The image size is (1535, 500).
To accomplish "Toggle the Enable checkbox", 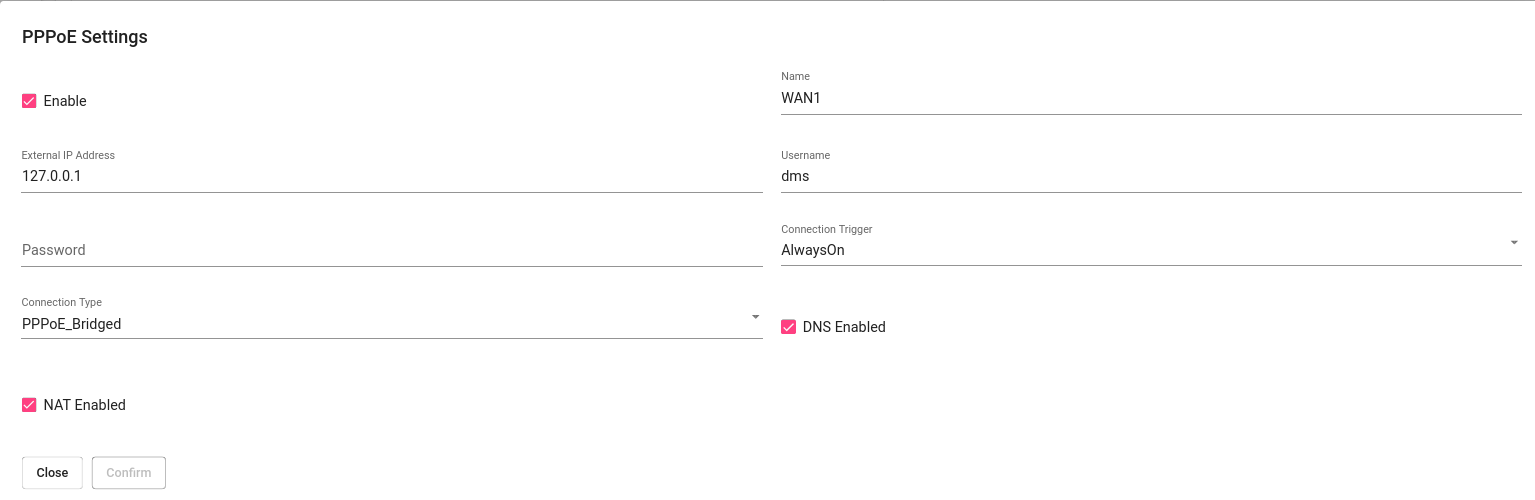I will pos(29,101).
